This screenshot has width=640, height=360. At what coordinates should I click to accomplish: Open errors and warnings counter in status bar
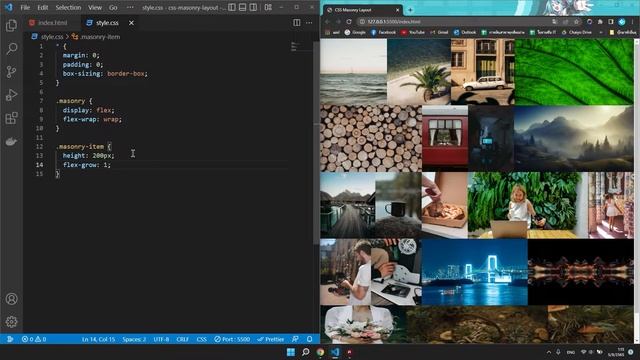(x=34, y=339)
